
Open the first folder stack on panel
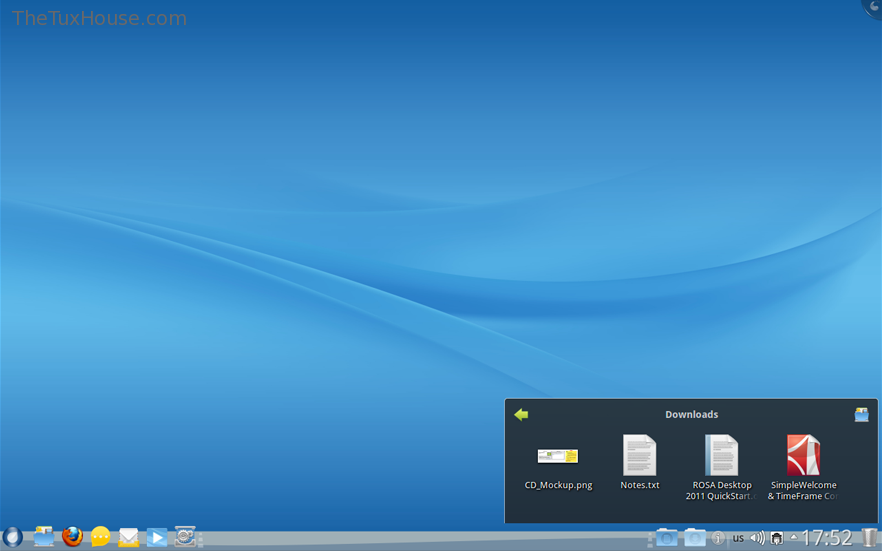tap(666, 538)
